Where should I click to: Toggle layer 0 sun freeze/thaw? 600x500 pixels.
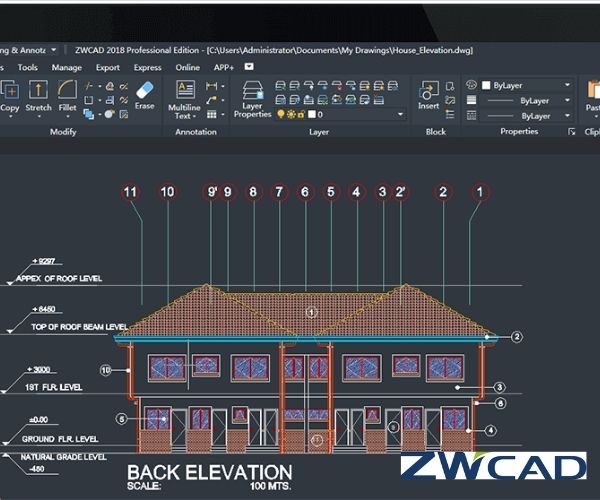pyautogui.click(x=291, y=114)
